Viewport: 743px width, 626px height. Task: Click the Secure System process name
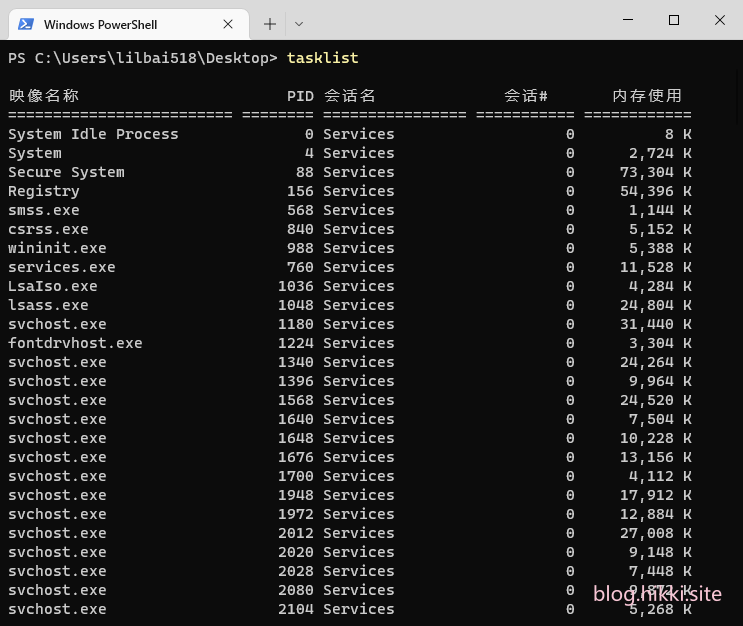coord(66,172)
